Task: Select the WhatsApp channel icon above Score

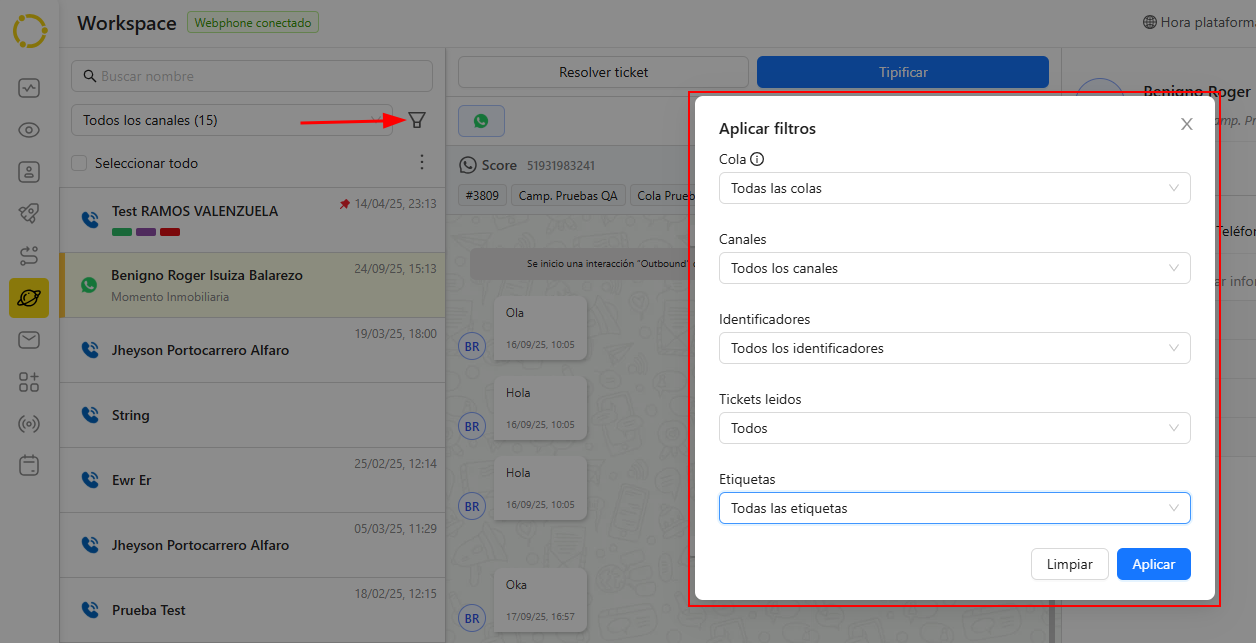Action: (x=481, y=121)
